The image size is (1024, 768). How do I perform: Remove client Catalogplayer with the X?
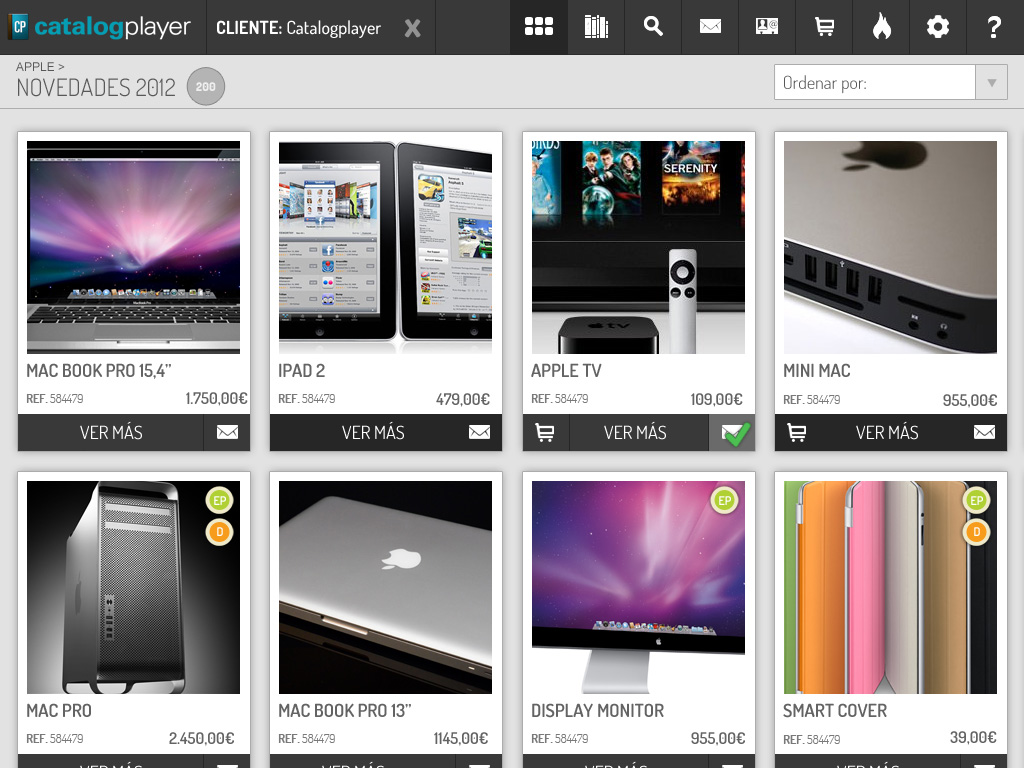click(412, 28)
